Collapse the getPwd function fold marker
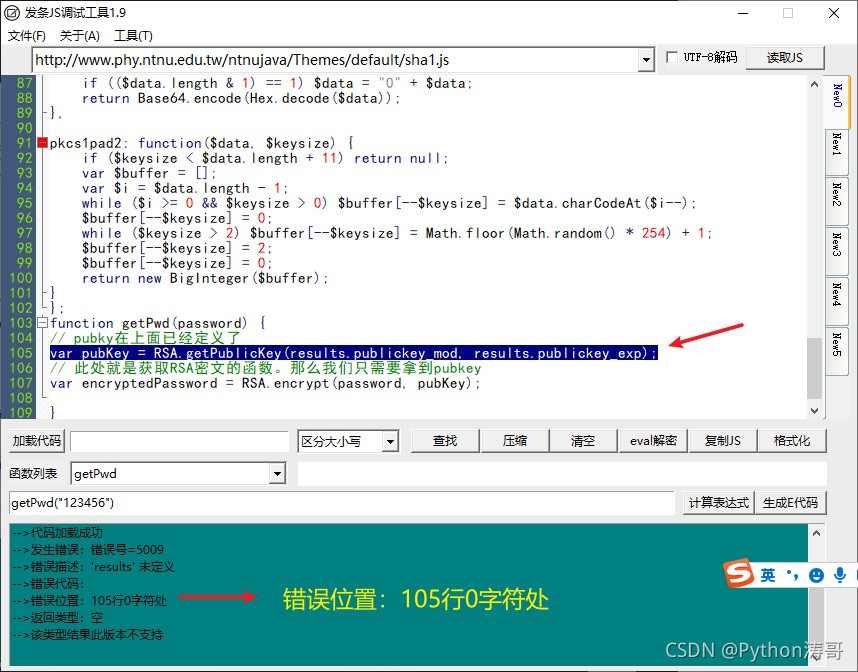The height and width of the screenshot is (672, 858). pos(43,323)
